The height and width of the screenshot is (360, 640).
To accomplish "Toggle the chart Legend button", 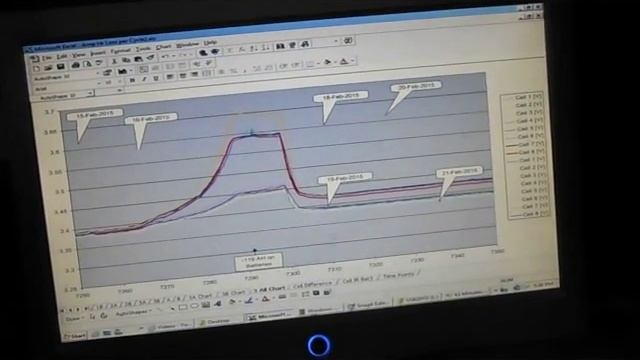I will 144,69.
